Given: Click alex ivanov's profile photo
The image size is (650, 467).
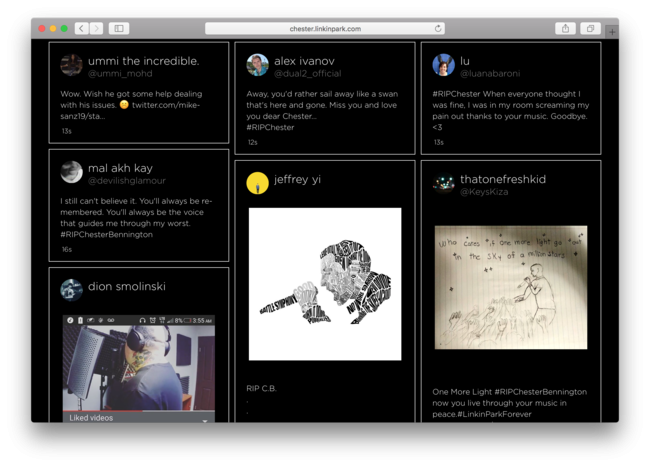Looking at the screenshot, I should 257,65.
